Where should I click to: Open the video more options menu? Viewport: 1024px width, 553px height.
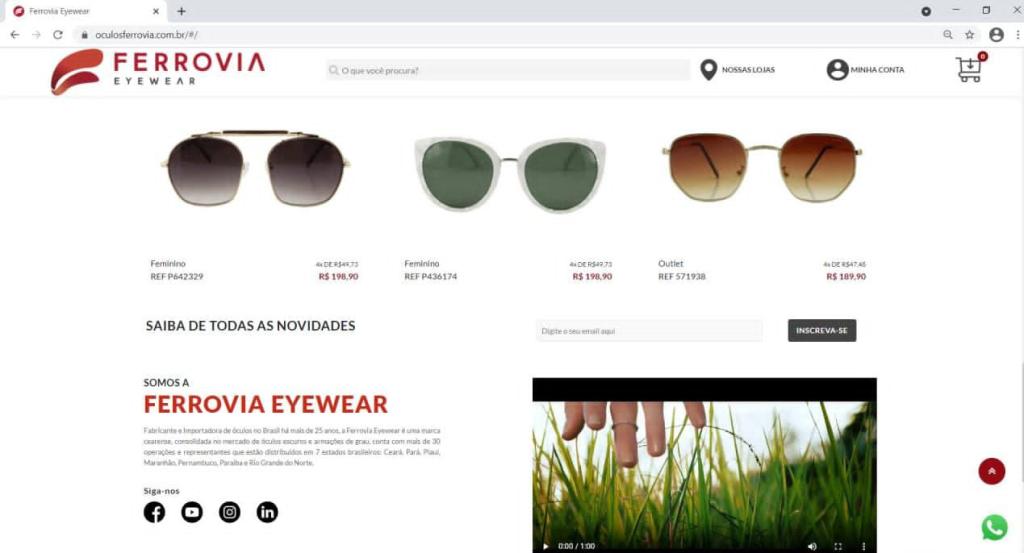pyautogui.click(x=863, y=546)
